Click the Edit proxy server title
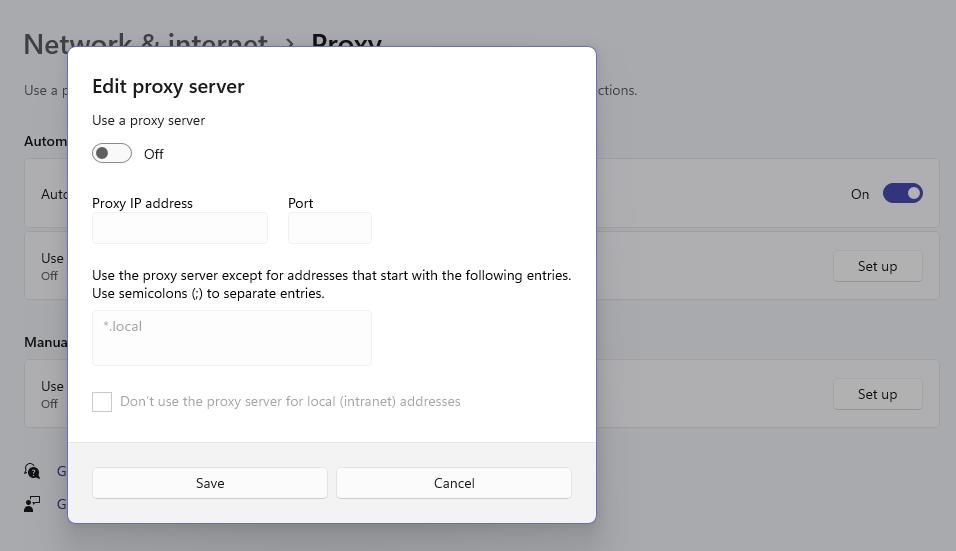This screenshot has width=956, height=551. click(168, 87)
